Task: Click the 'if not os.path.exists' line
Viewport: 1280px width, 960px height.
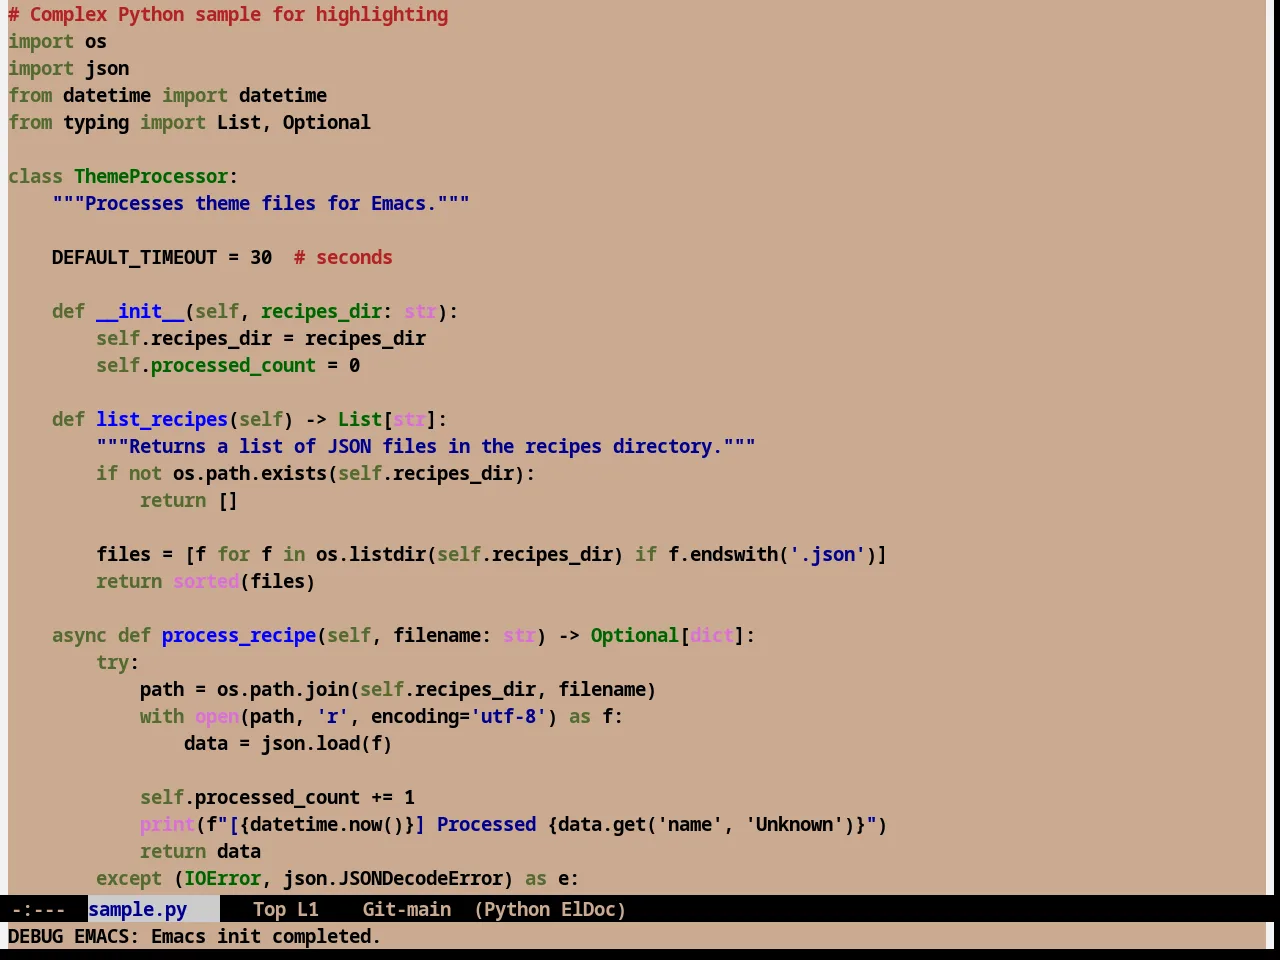Action: coord(316,473)
